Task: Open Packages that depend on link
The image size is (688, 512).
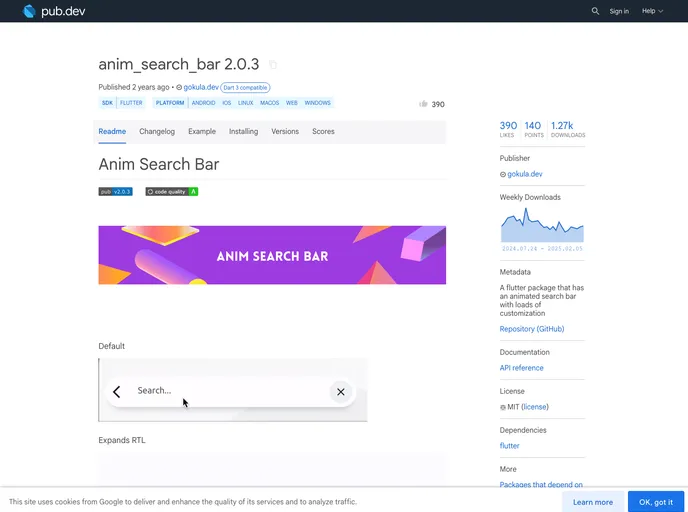Action: point(541,484)
